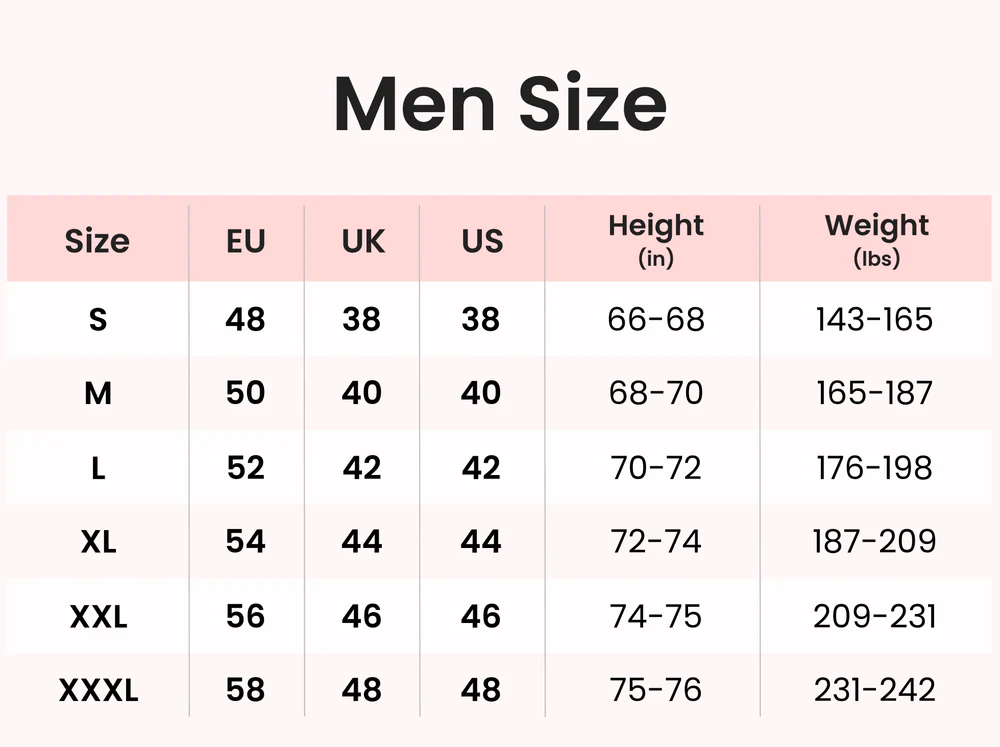The height and width of the screenshot is (747, 1000).
Task: Select the S size row label
Action: 97,320
